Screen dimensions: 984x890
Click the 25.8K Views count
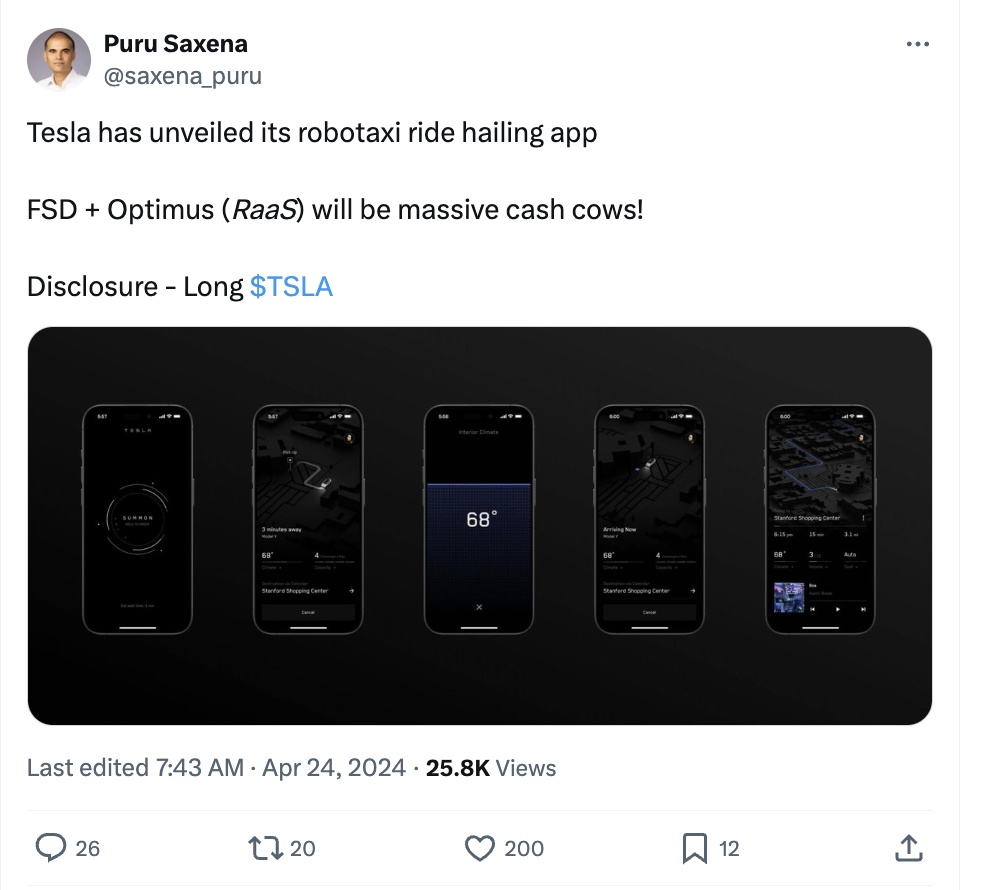[x=490, y=768]
